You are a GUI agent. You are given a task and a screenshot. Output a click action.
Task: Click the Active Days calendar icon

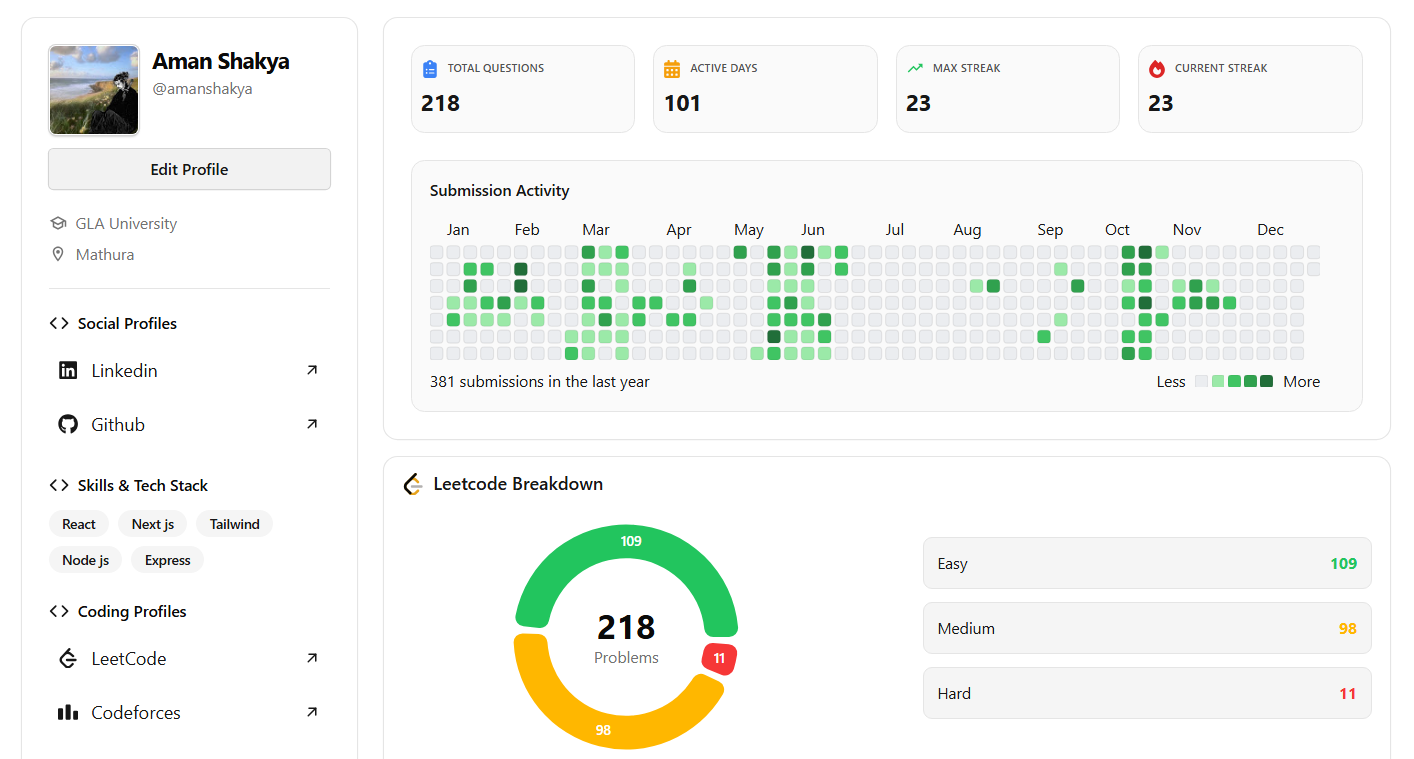pyautogui.click(x=672, y=69)
